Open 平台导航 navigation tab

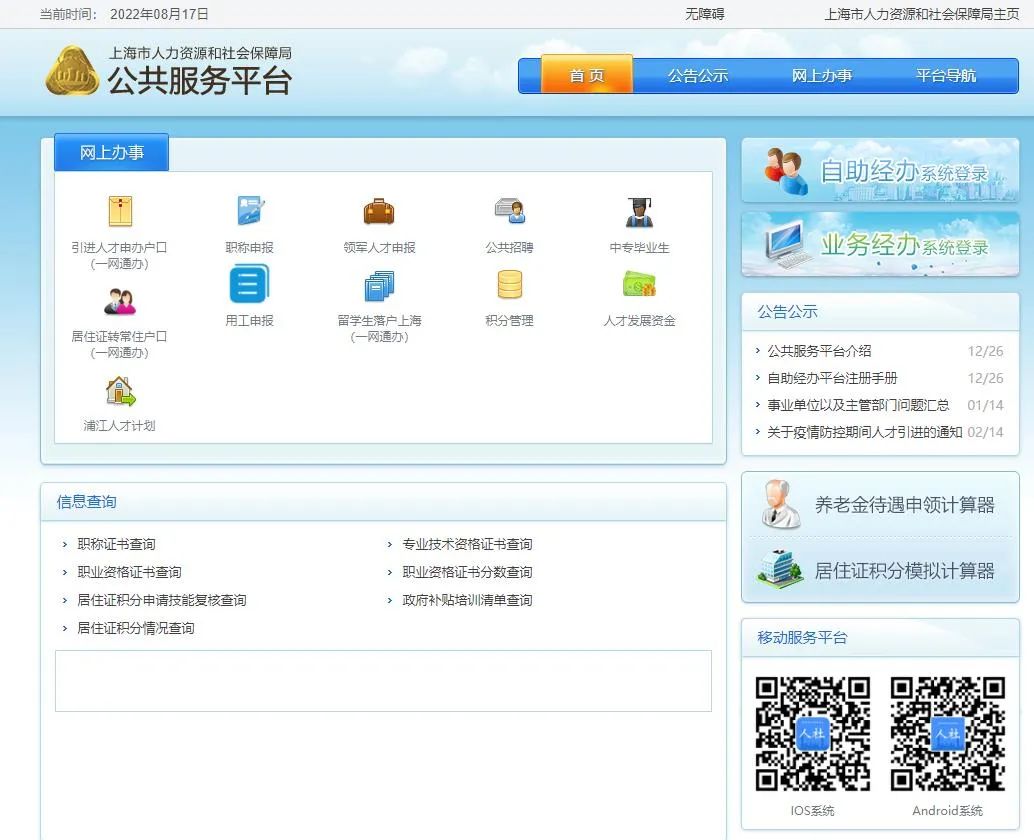(x=946, y=76)
